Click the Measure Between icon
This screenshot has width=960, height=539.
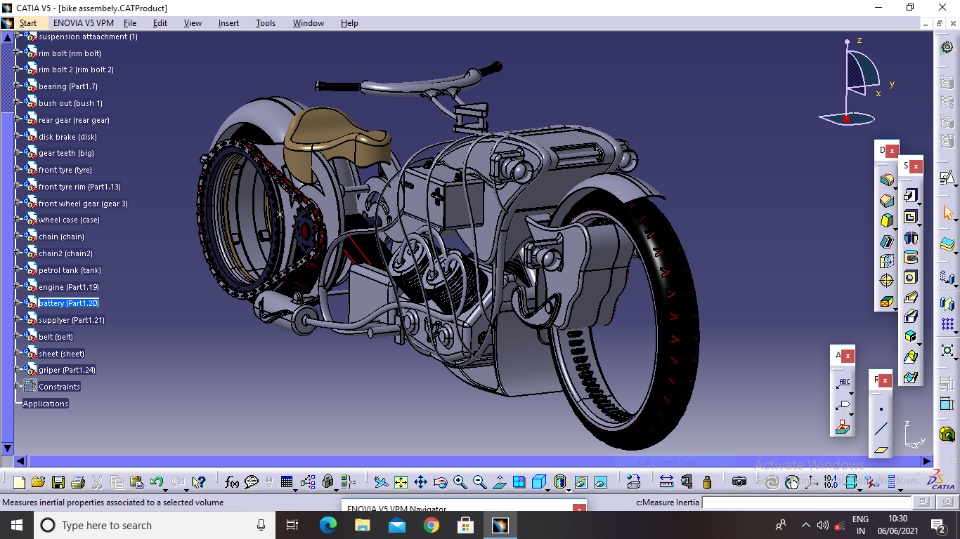(666, 482)
